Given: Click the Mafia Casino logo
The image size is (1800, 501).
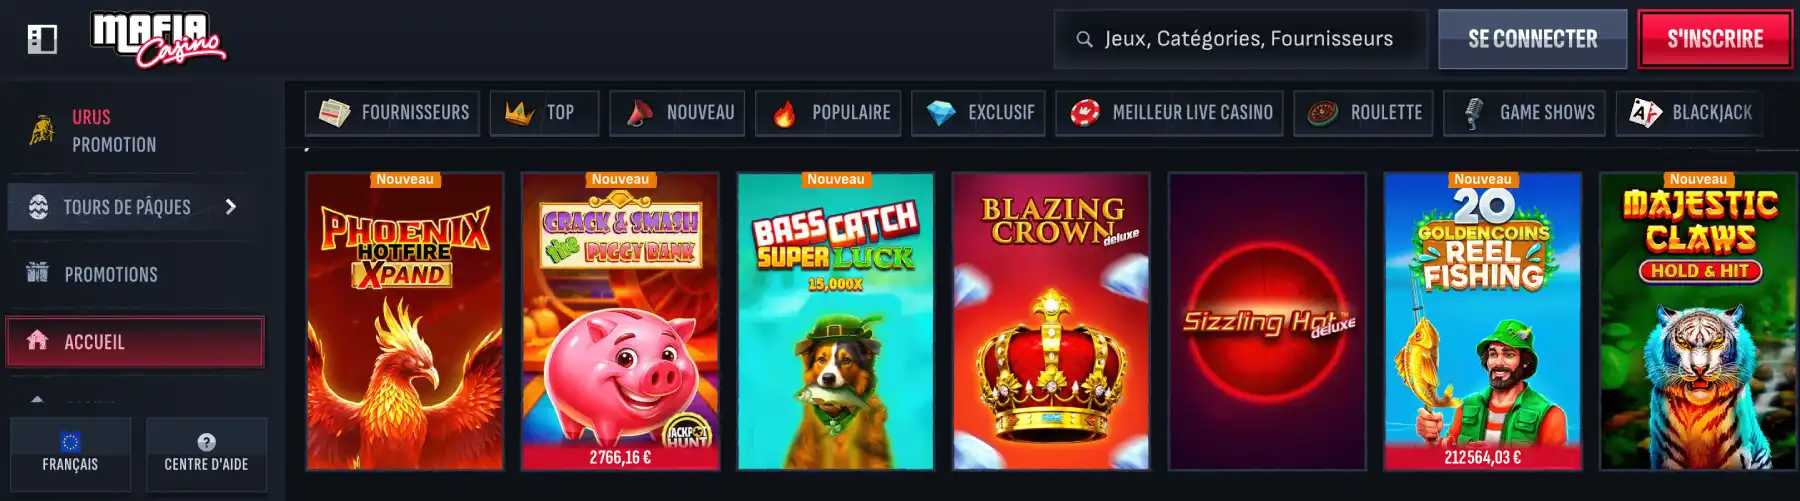Looking at the screenshot, I should coord(158,39).
